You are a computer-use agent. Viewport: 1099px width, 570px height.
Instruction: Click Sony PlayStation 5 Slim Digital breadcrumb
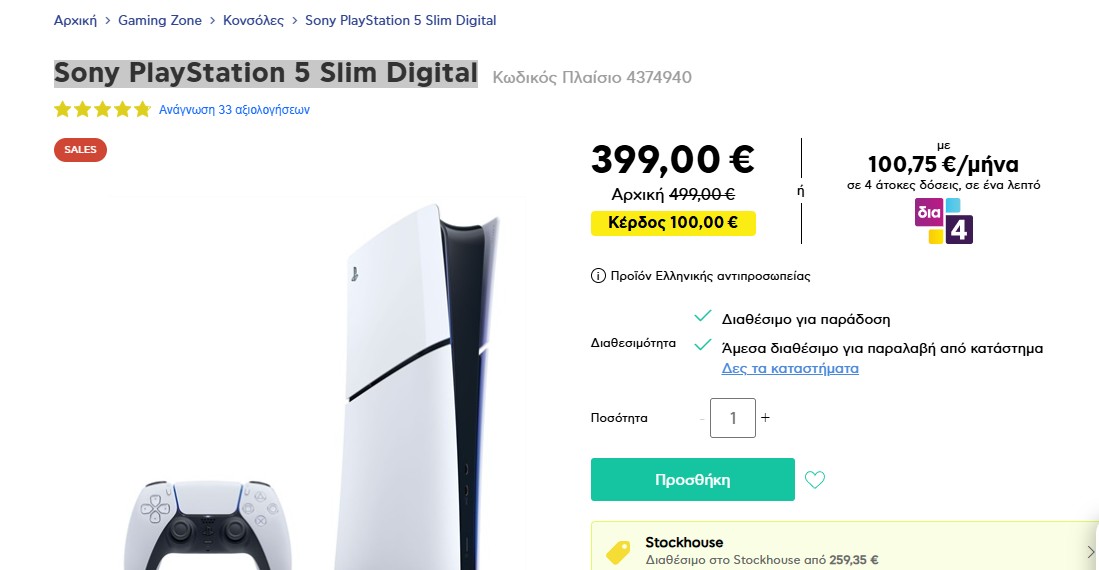click(x=400, y=20)
